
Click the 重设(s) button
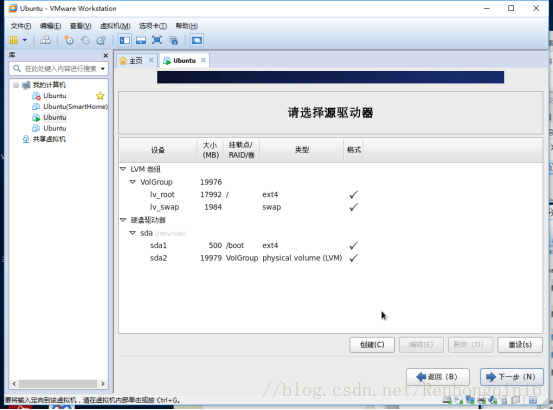click(x=520, y=345)
